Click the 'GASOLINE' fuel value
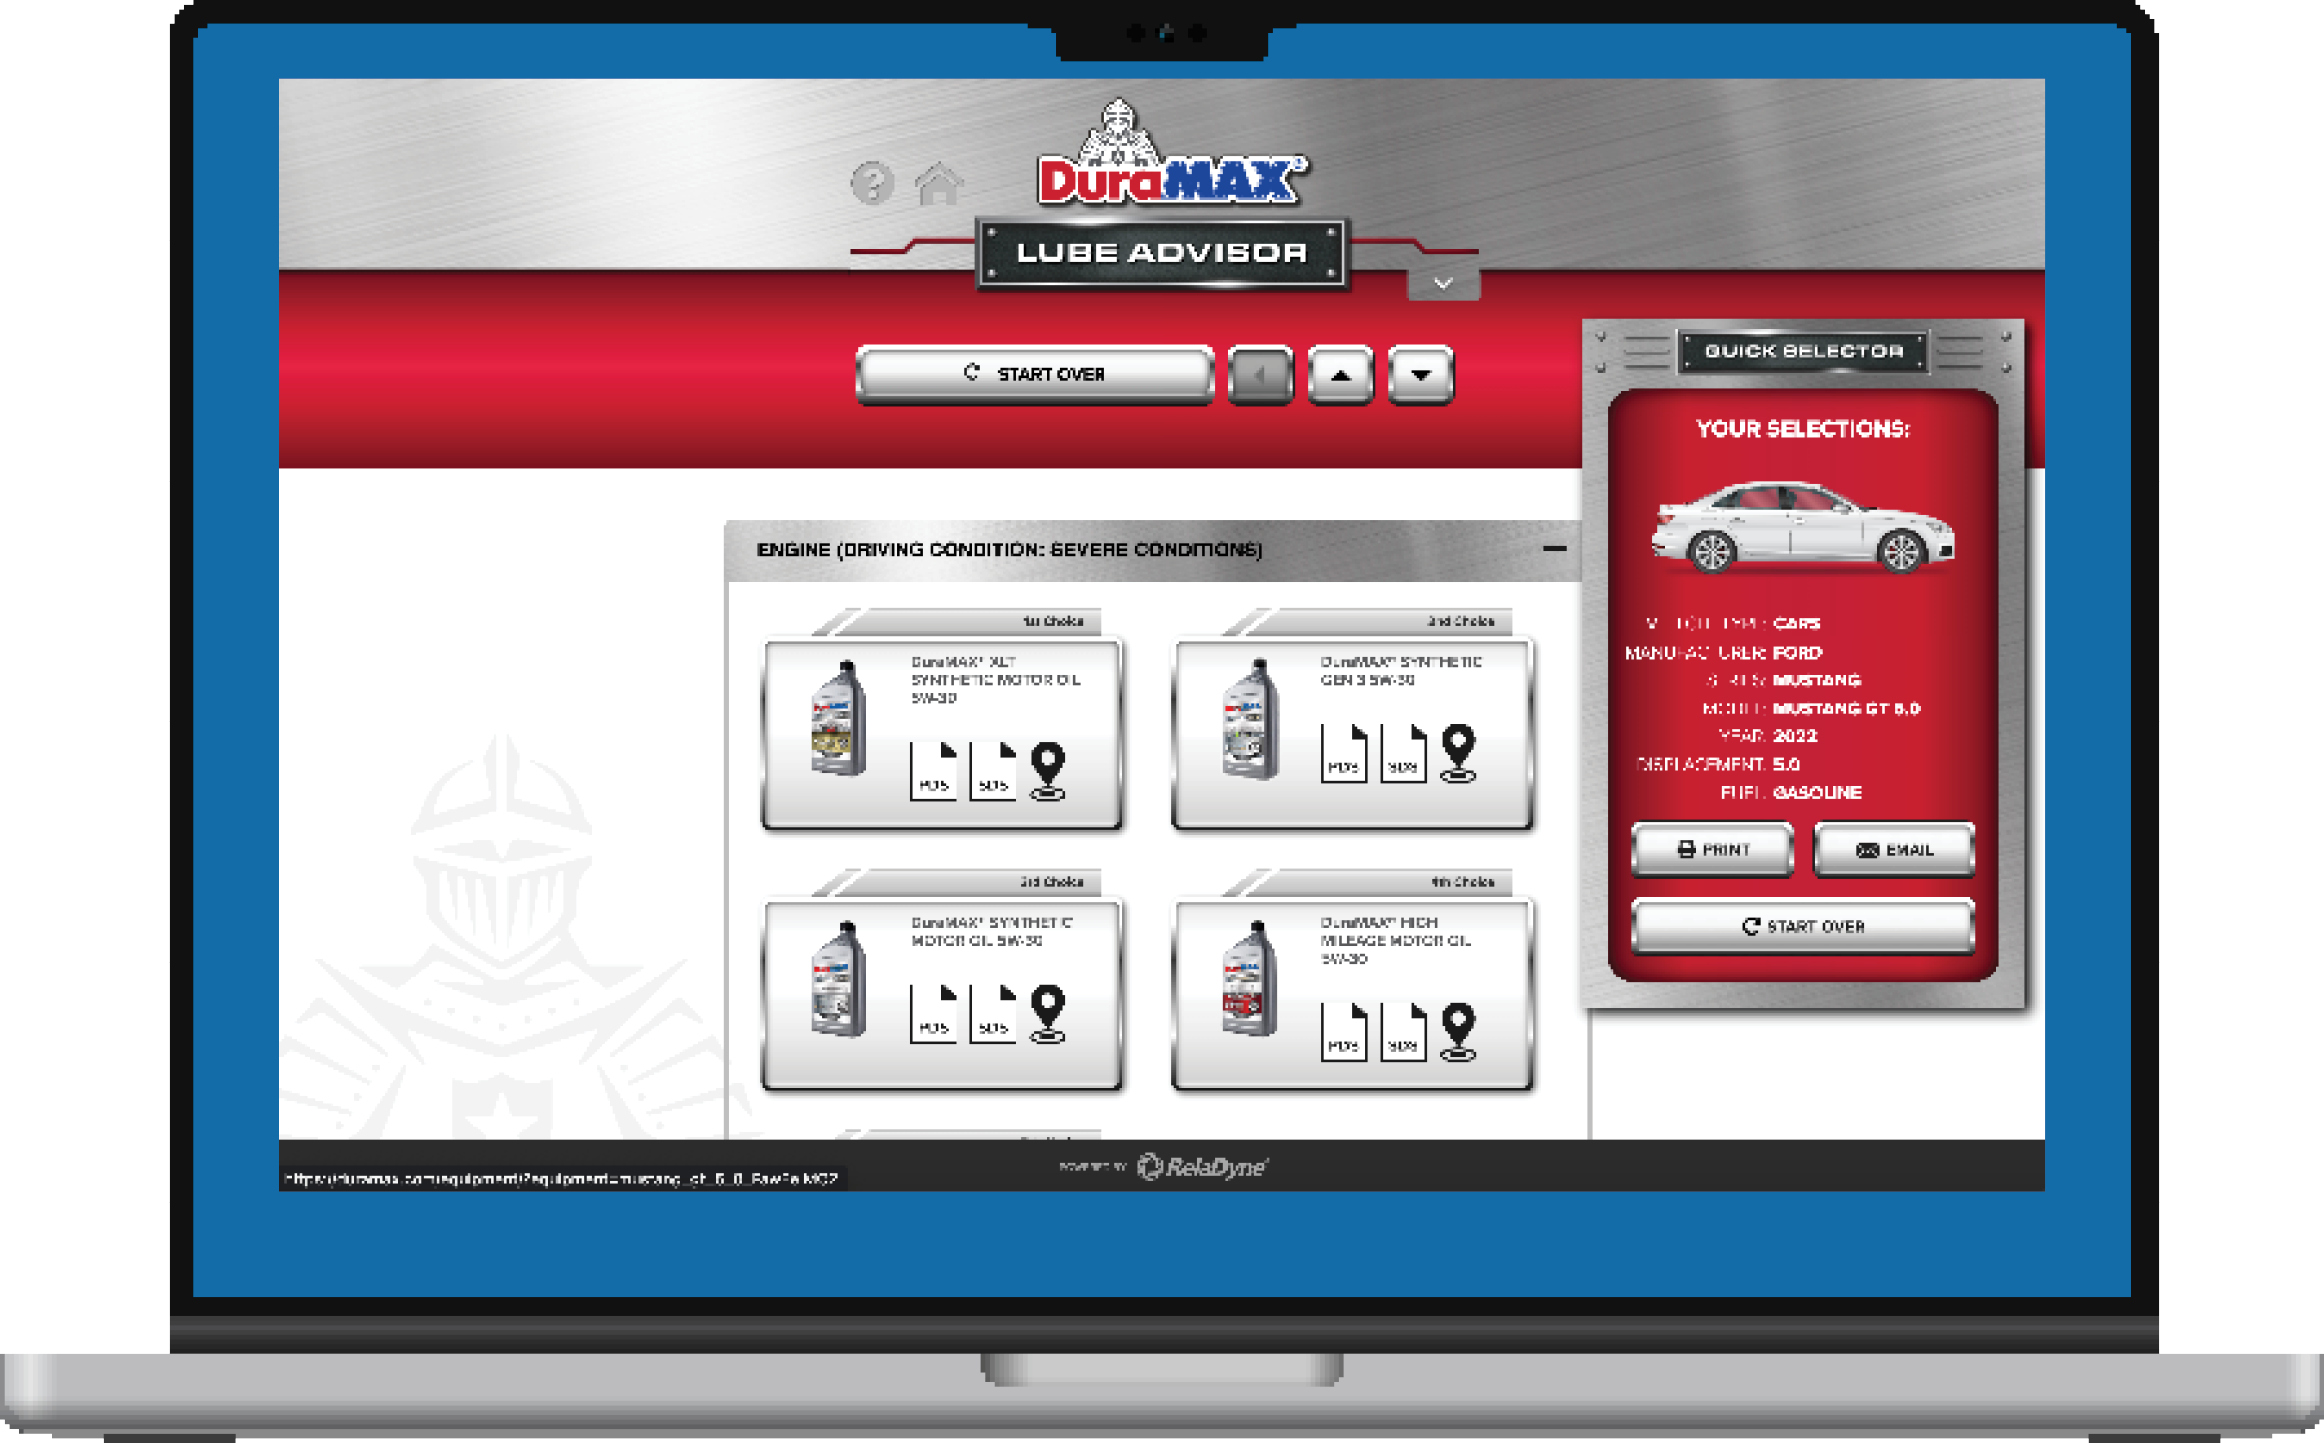This screenshot has width=2324, height=1443. (x=1817, y=792)
